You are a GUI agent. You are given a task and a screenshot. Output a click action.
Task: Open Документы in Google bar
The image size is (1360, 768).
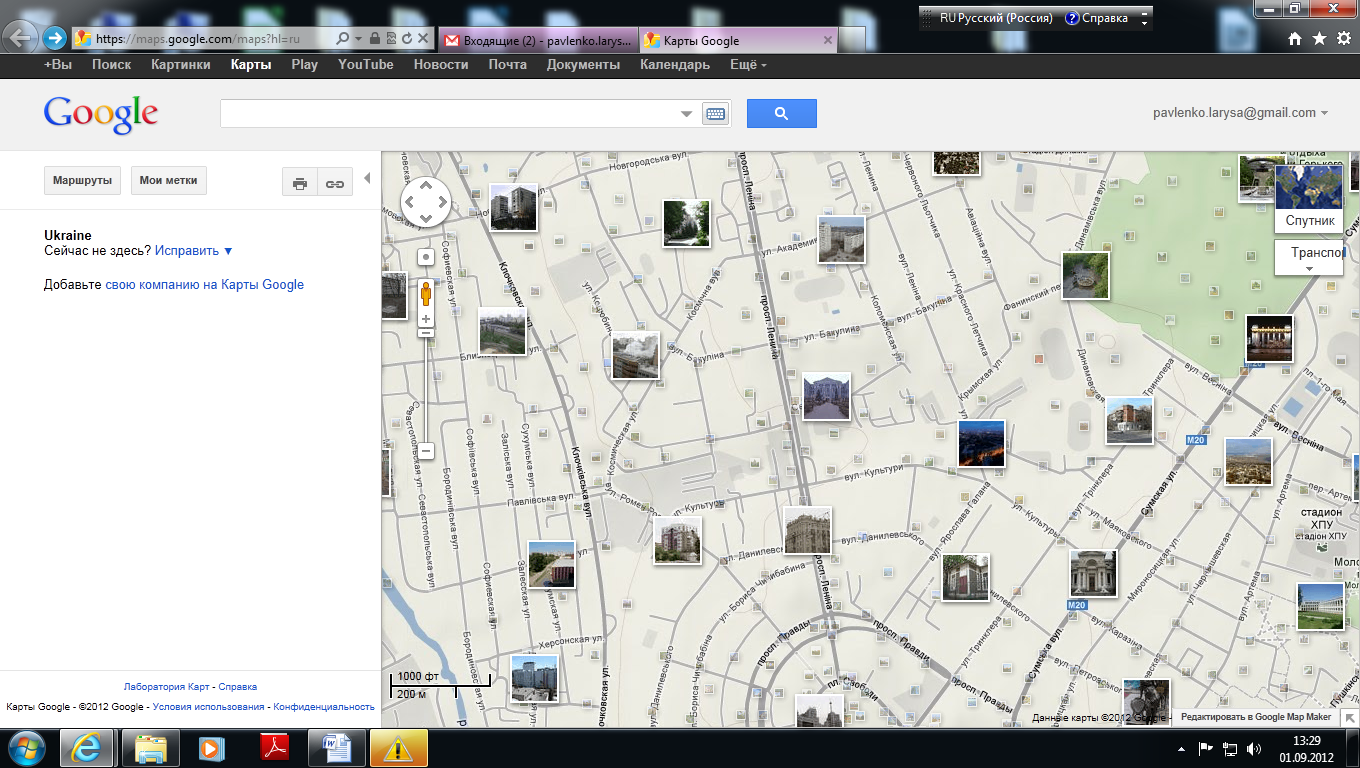[583, 64]
